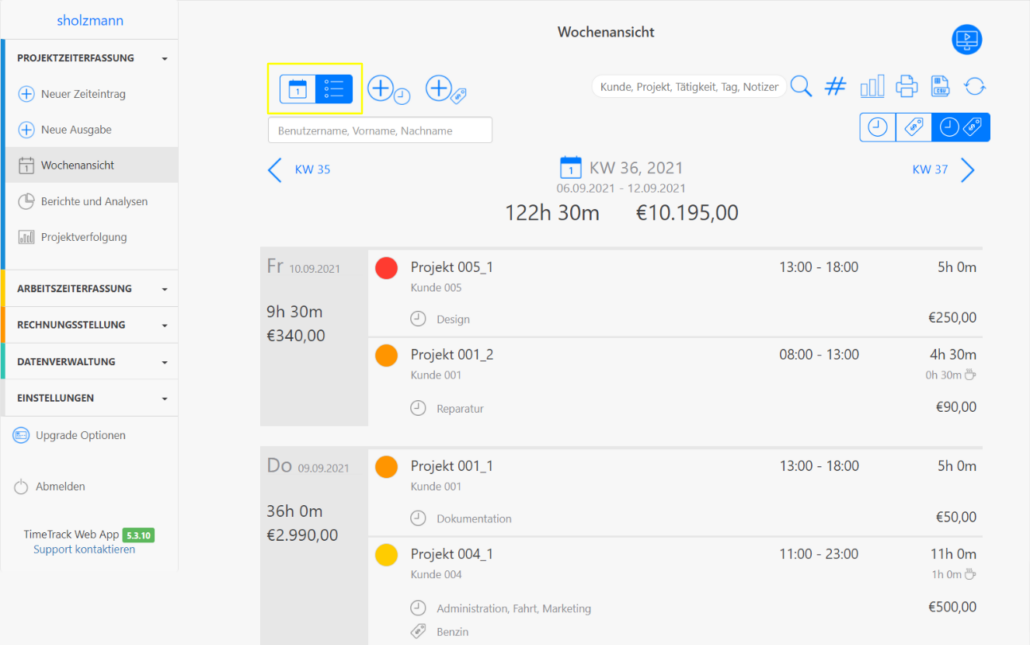Open the bar chart statistics icon
1030x645 pixels.
872,87
